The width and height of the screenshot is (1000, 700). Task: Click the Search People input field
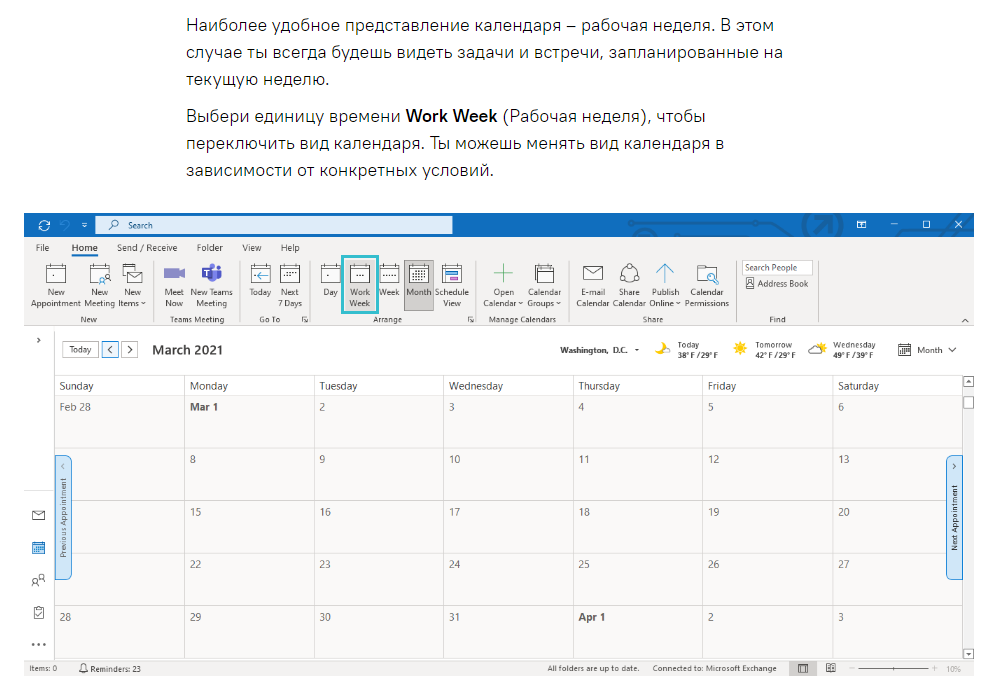777,268
